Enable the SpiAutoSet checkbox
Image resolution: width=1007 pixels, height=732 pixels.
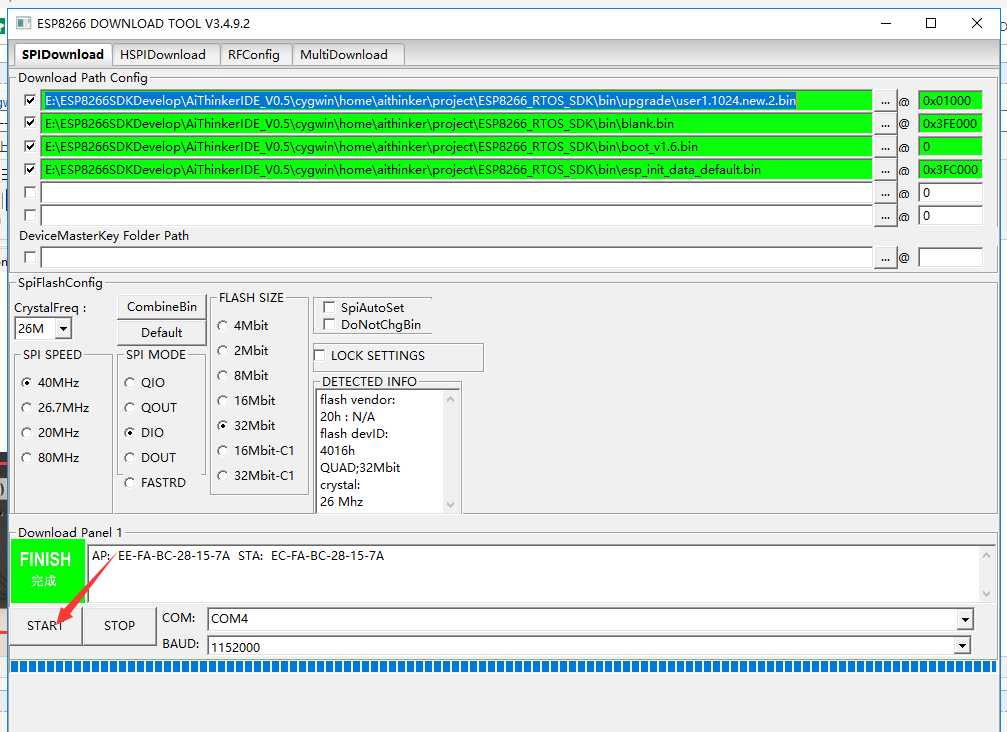pyautogui.click(x=328, y=308)
